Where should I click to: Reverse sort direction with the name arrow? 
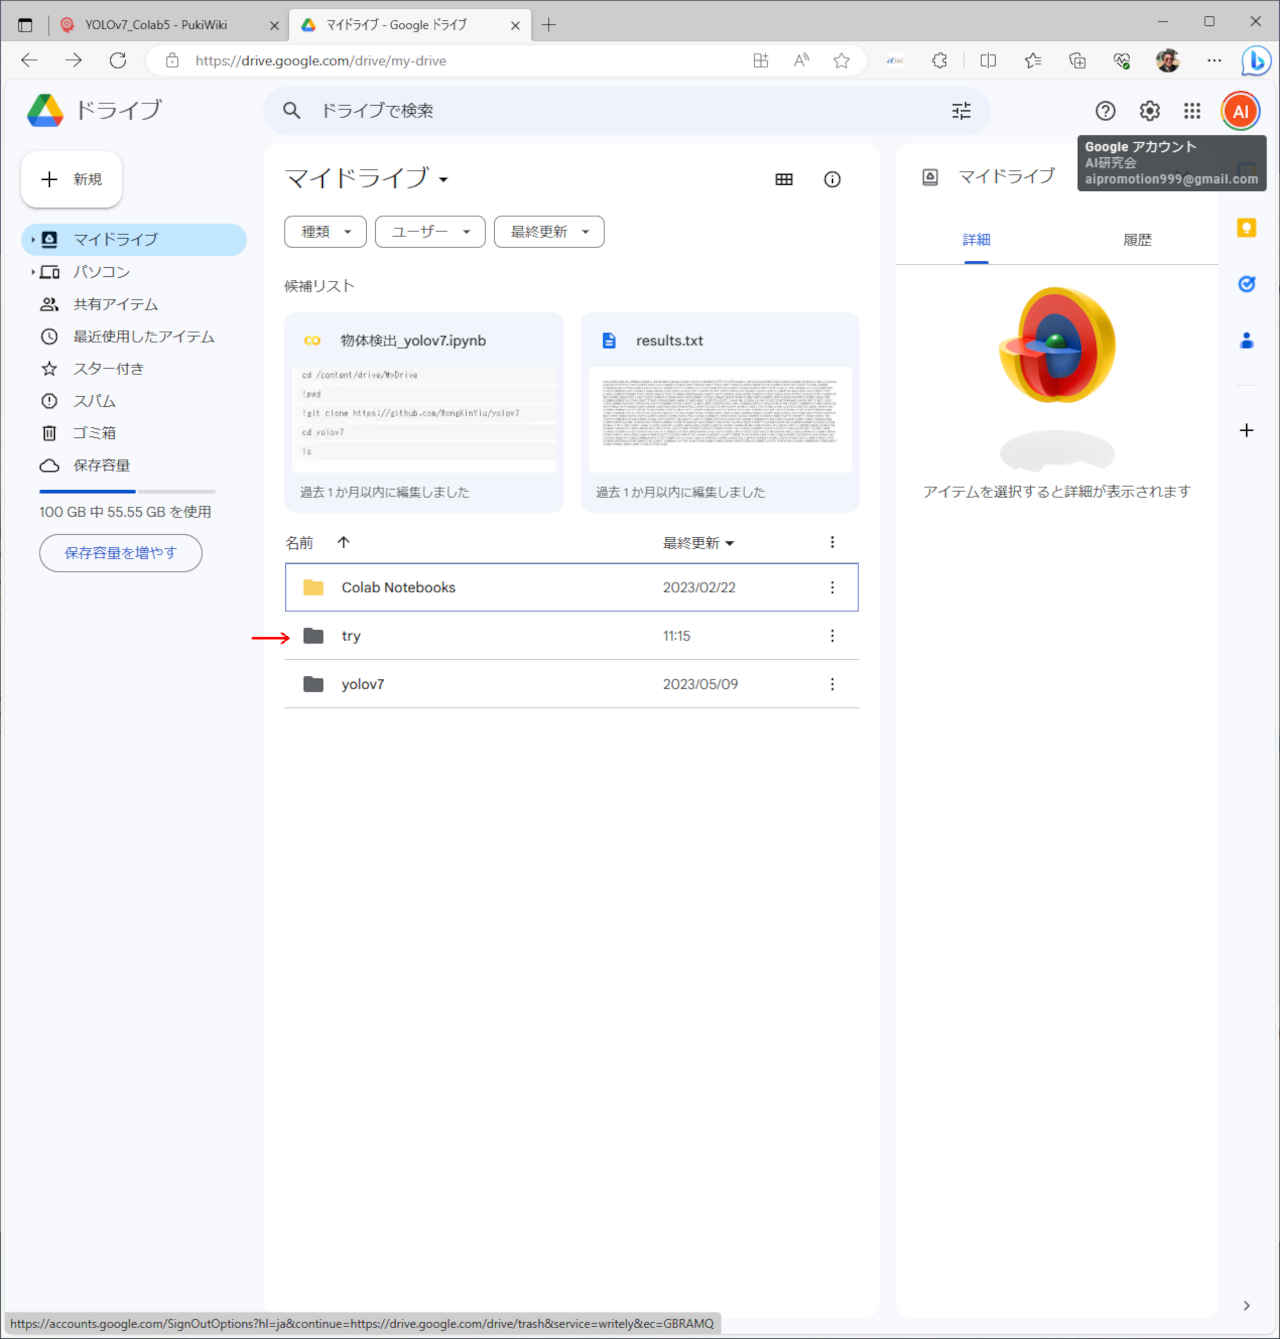343,542
